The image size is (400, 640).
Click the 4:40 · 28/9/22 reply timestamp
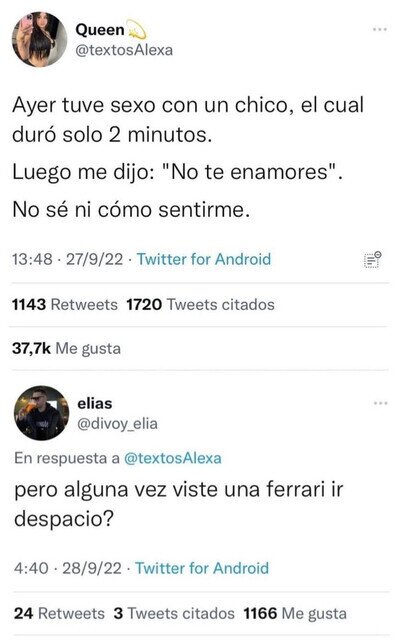68,568
